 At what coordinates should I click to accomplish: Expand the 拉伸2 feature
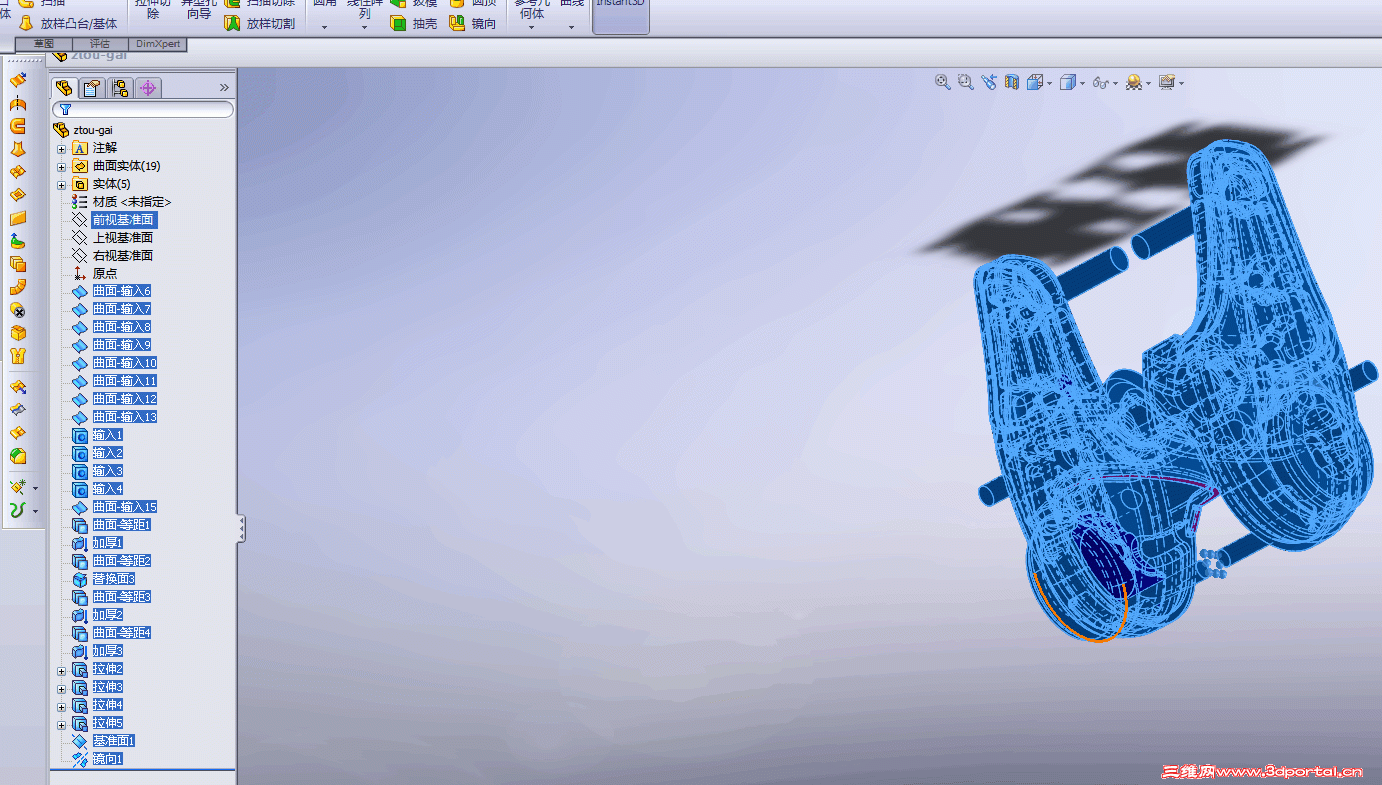click(61, 669)
